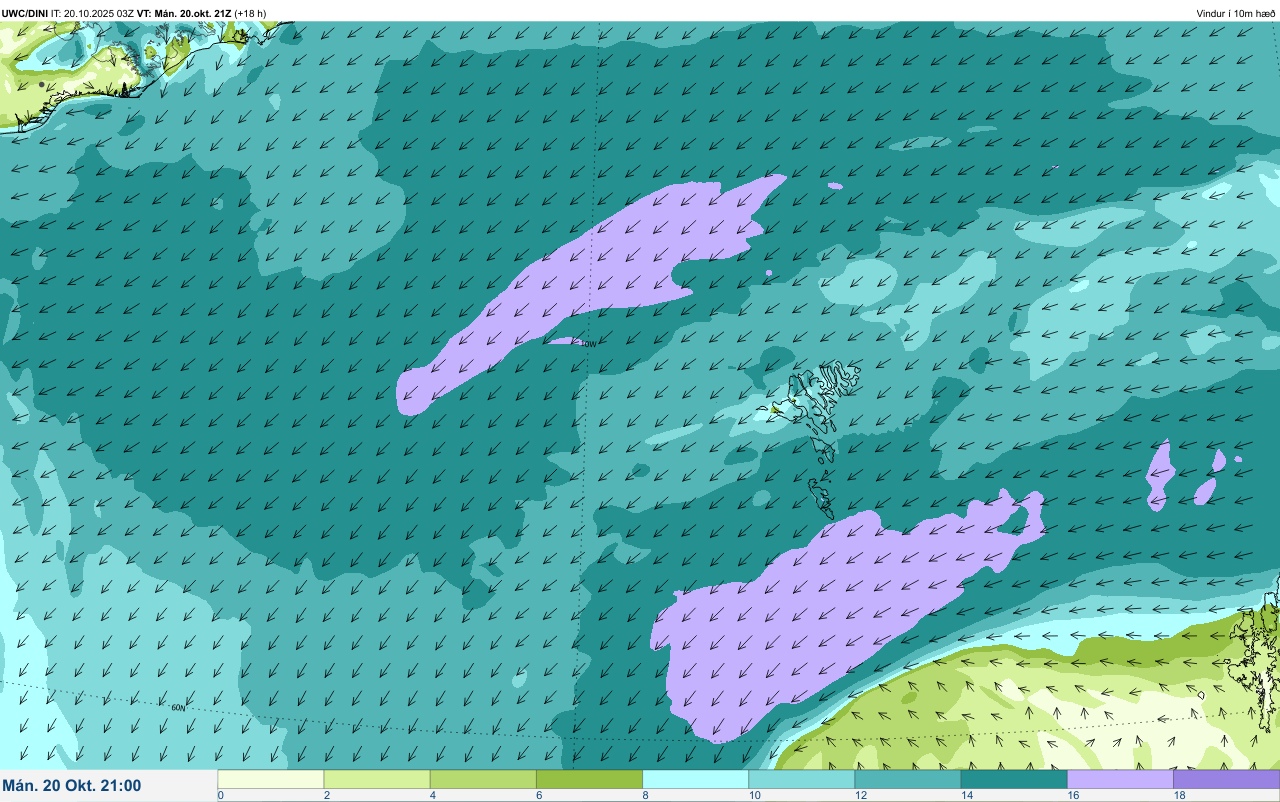Screen dimensions: 1280x802
Task: Click the 2–4 m/s light green legend swatch
Action: click(x=377, y=779)
